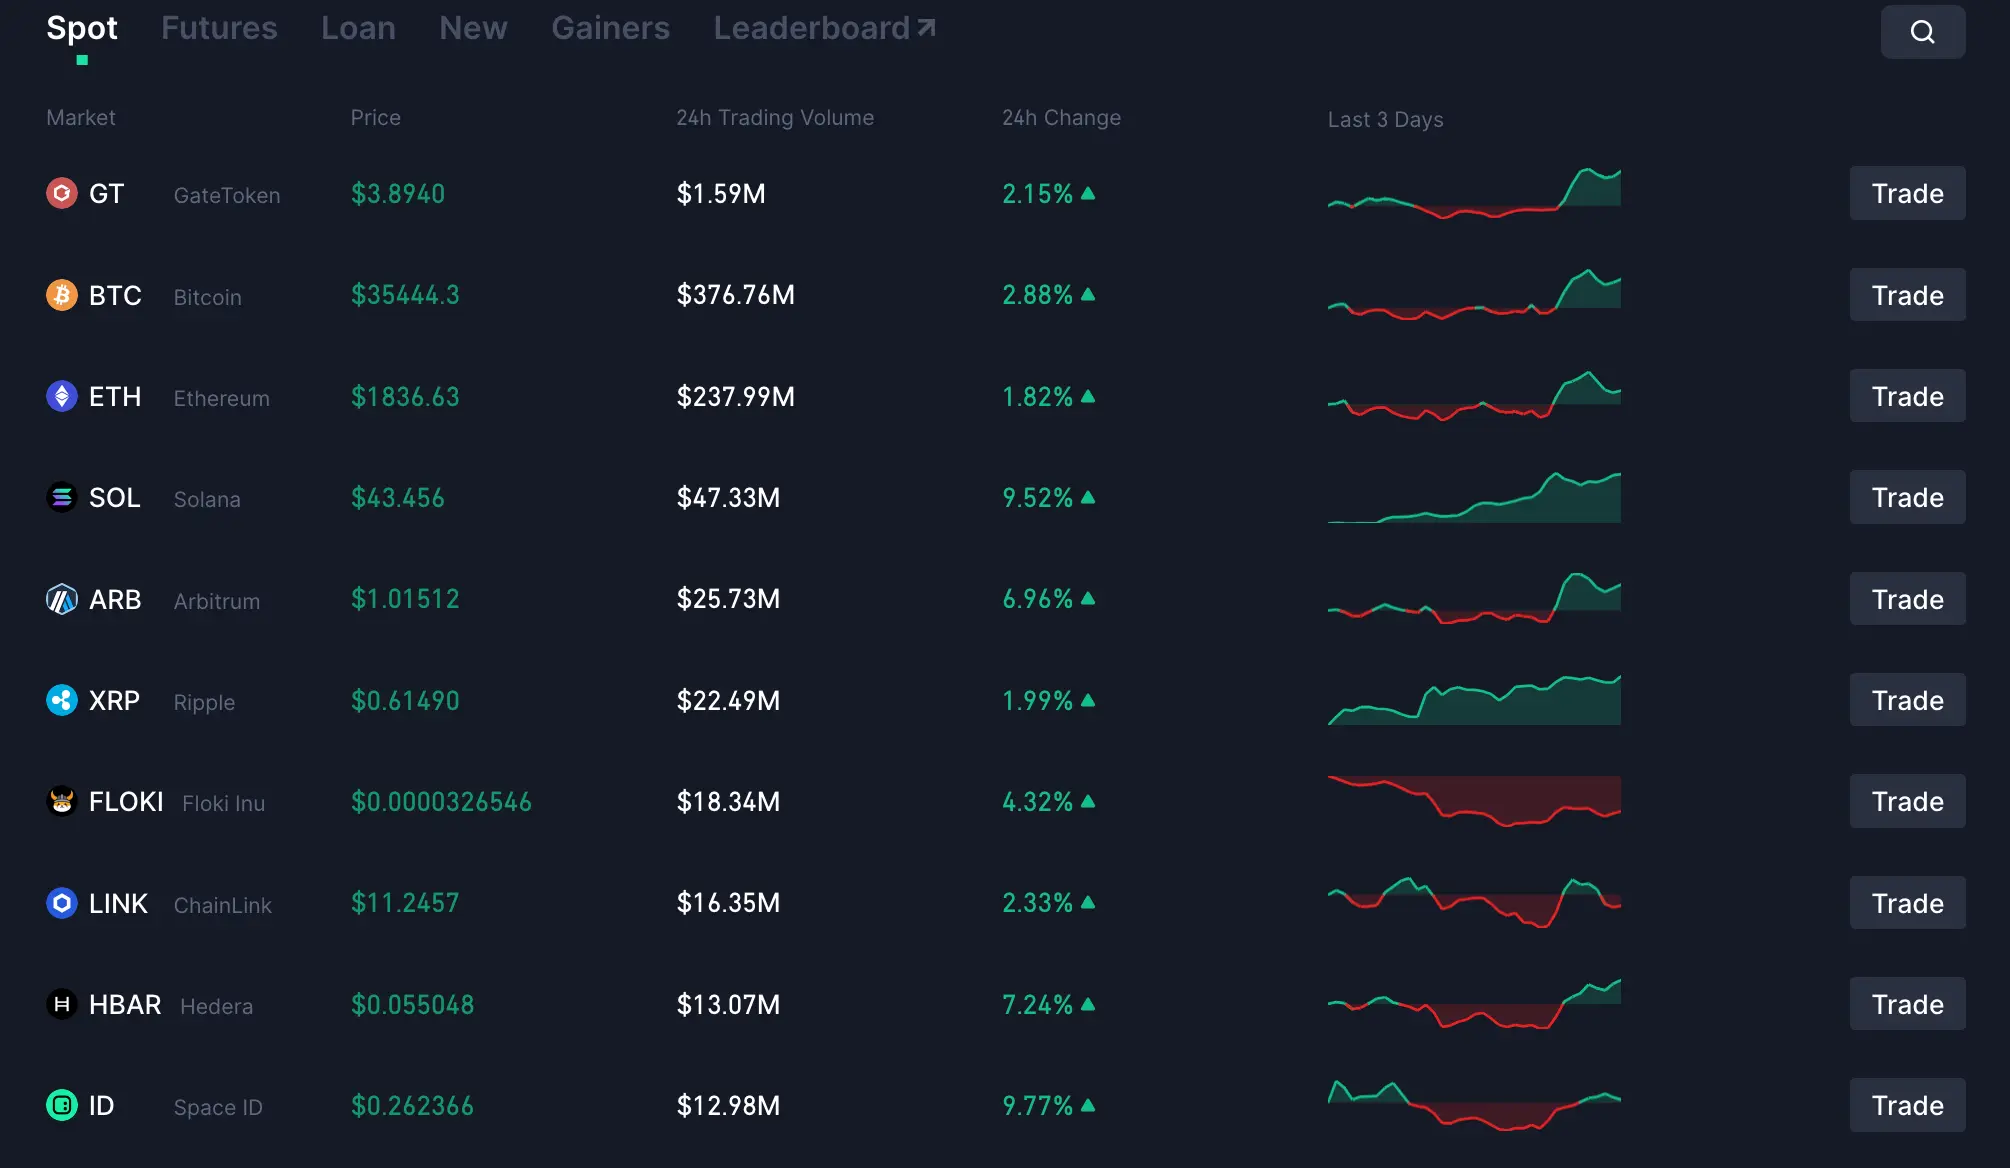Click the Solana coin logo
The height and width of the screenshot is (1168, 2010).
point(62,497)
